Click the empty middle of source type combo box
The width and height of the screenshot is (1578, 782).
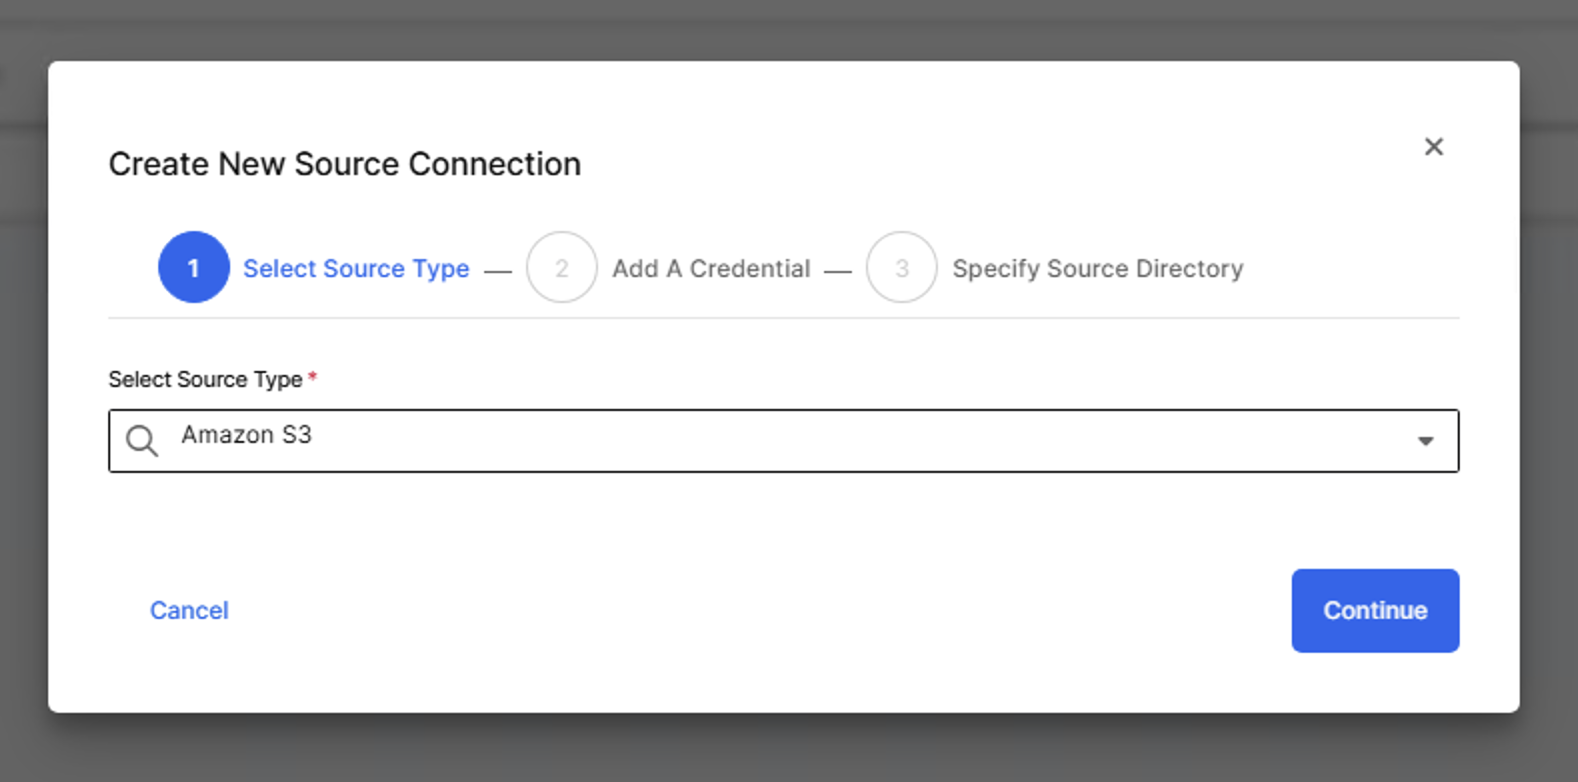[x=800, y=441]
